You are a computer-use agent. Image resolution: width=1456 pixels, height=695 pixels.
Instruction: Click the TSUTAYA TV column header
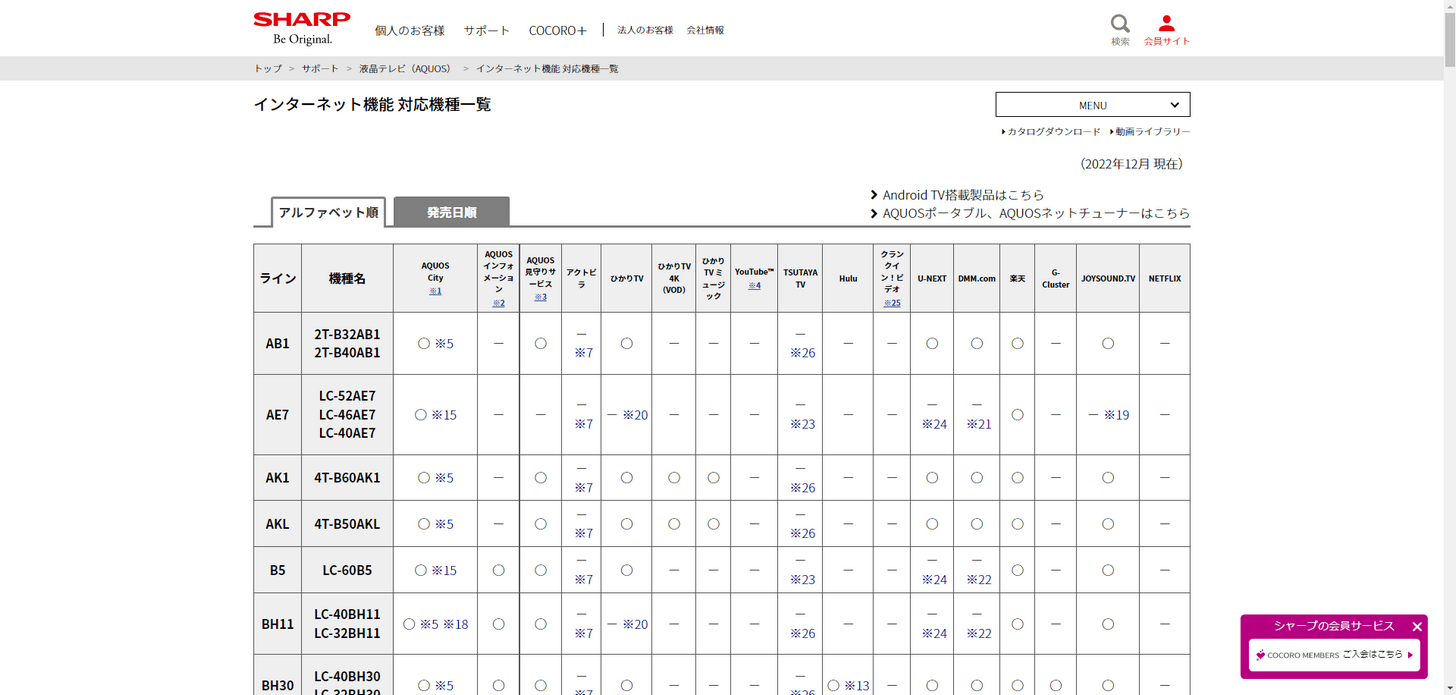click(x=800, y=278)
